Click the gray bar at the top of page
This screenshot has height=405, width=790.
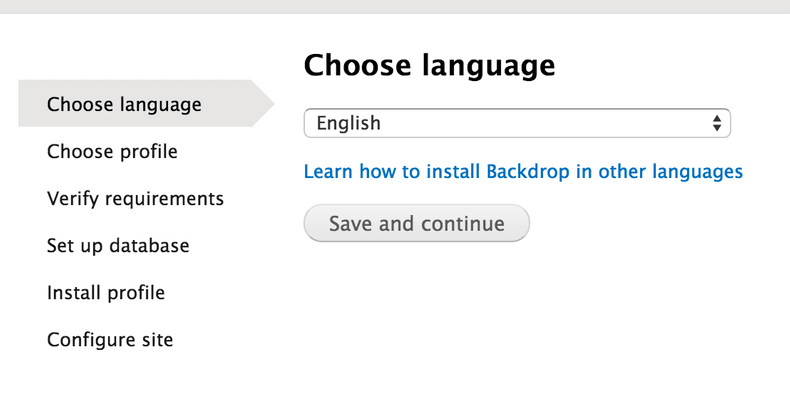(x=395, y=7)
